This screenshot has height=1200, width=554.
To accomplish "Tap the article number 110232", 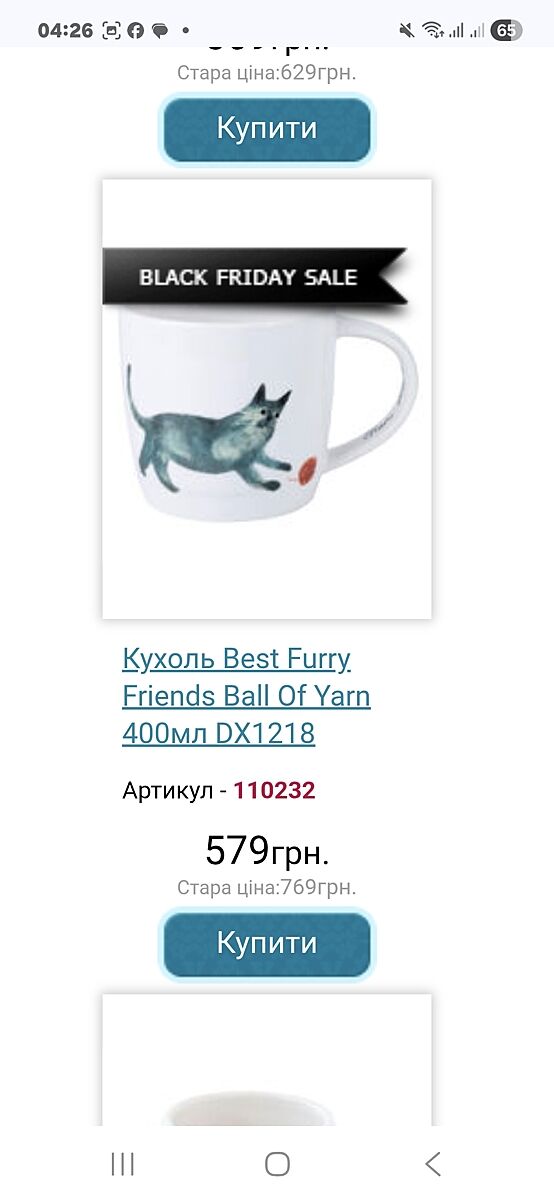I will [274, 791].
